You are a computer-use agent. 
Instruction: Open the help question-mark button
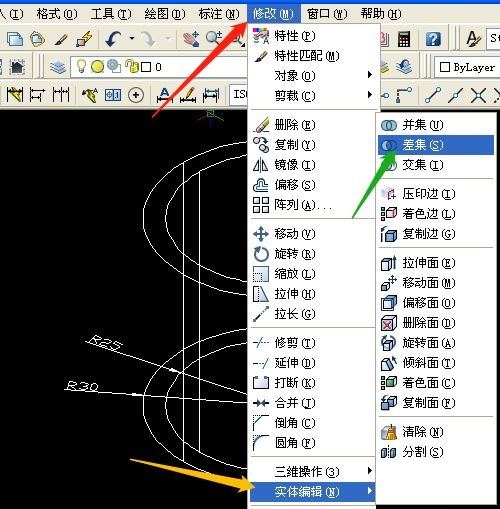tap(433, 39)
